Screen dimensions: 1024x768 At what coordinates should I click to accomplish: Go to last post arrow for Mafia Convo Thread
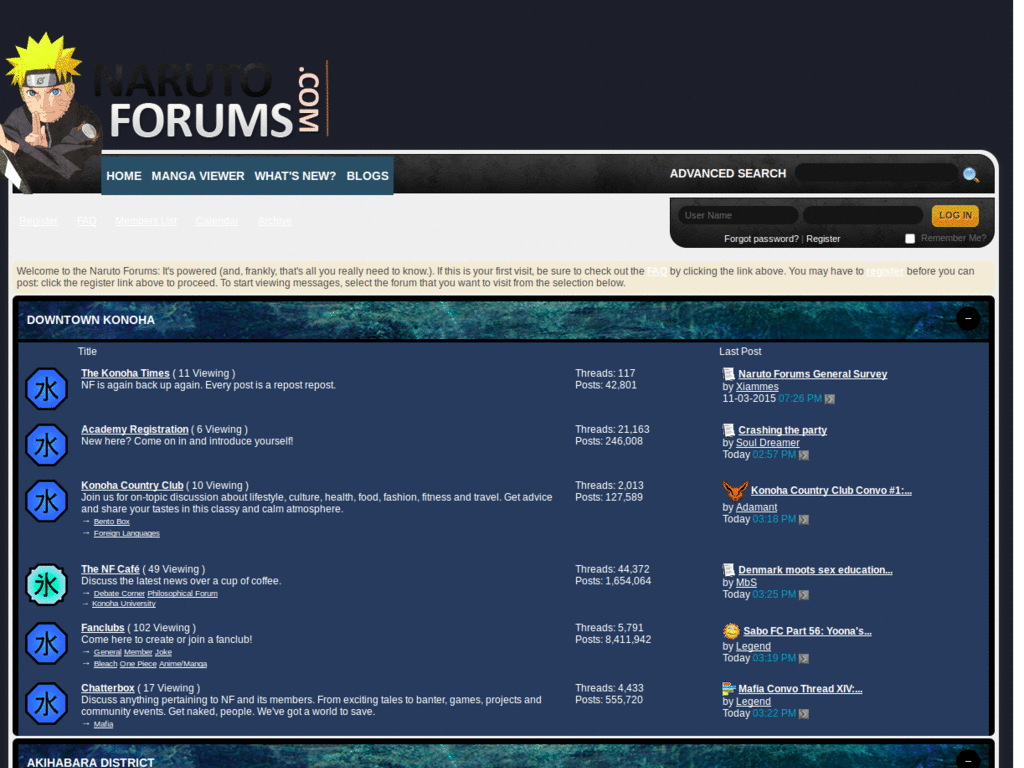804,714
